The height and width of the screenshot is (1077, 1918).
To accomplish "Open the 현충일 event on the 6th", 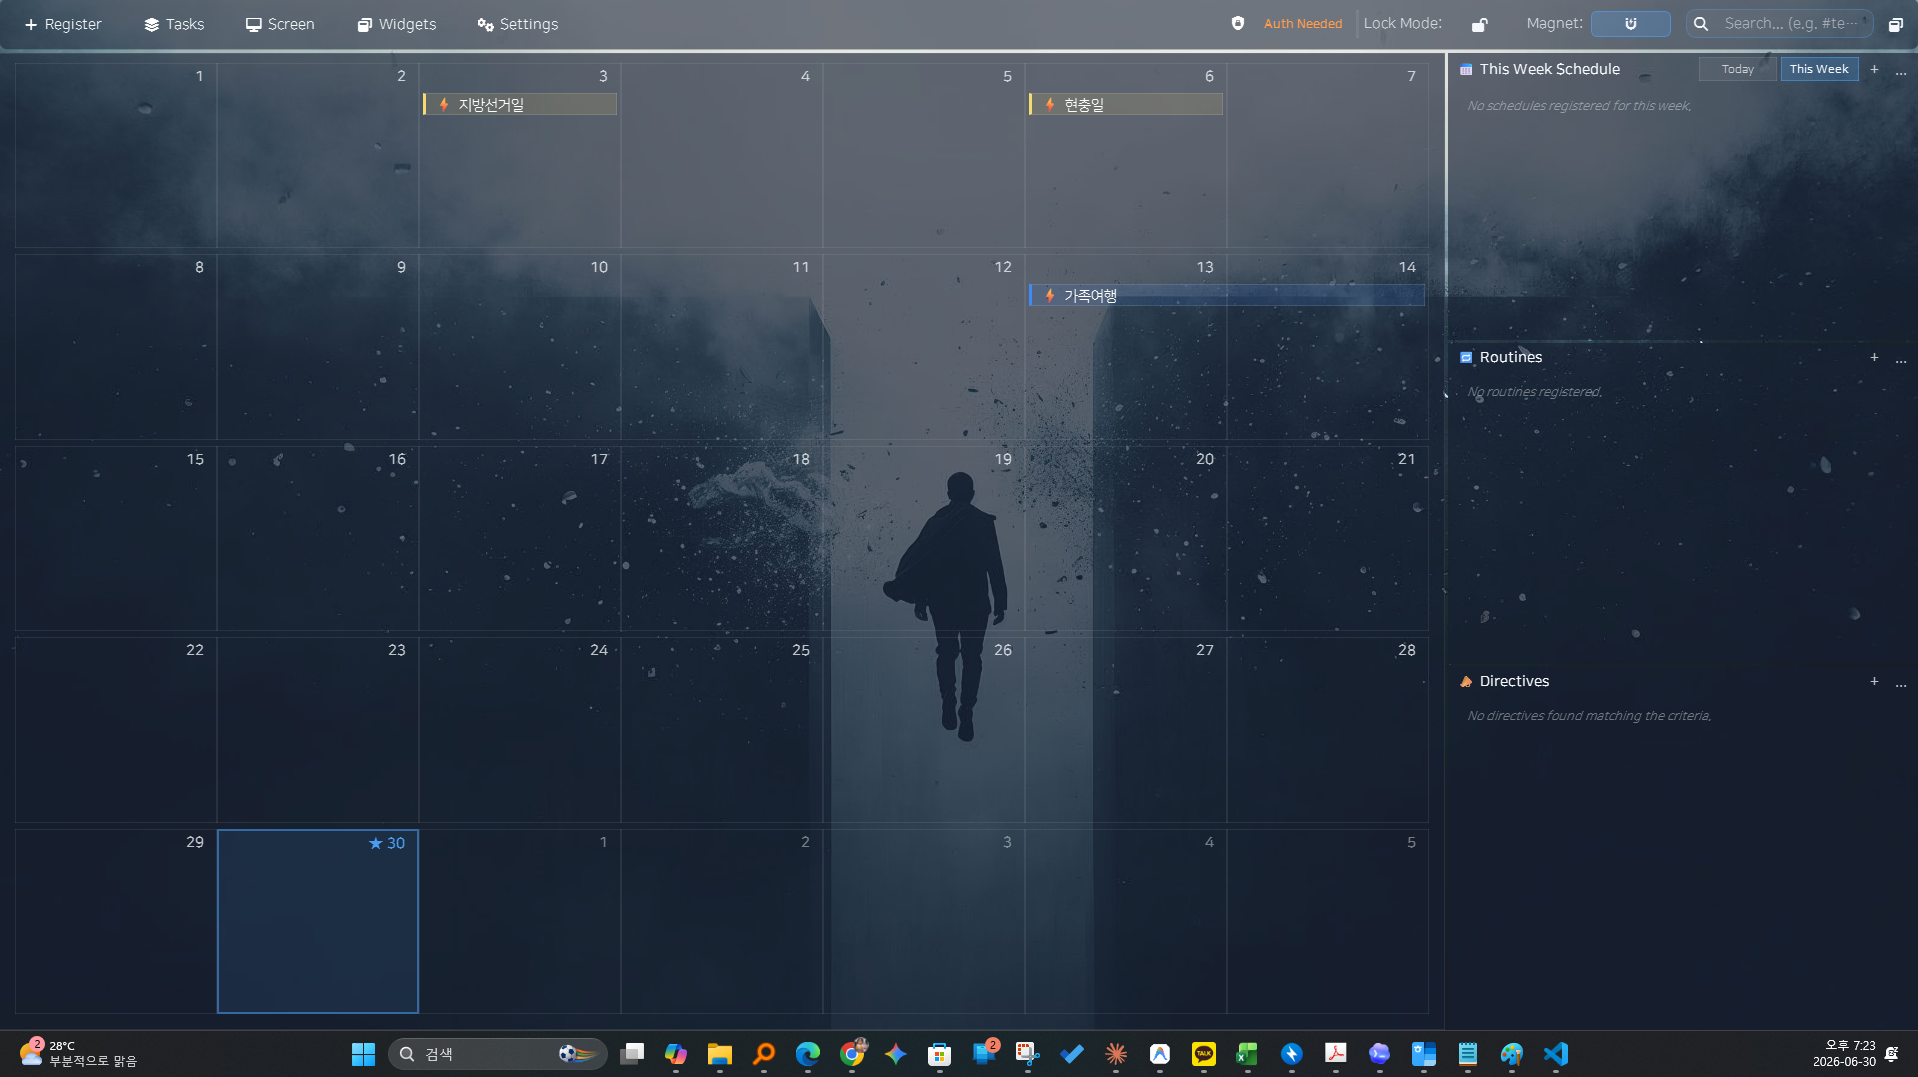I will click(1126, 104).
